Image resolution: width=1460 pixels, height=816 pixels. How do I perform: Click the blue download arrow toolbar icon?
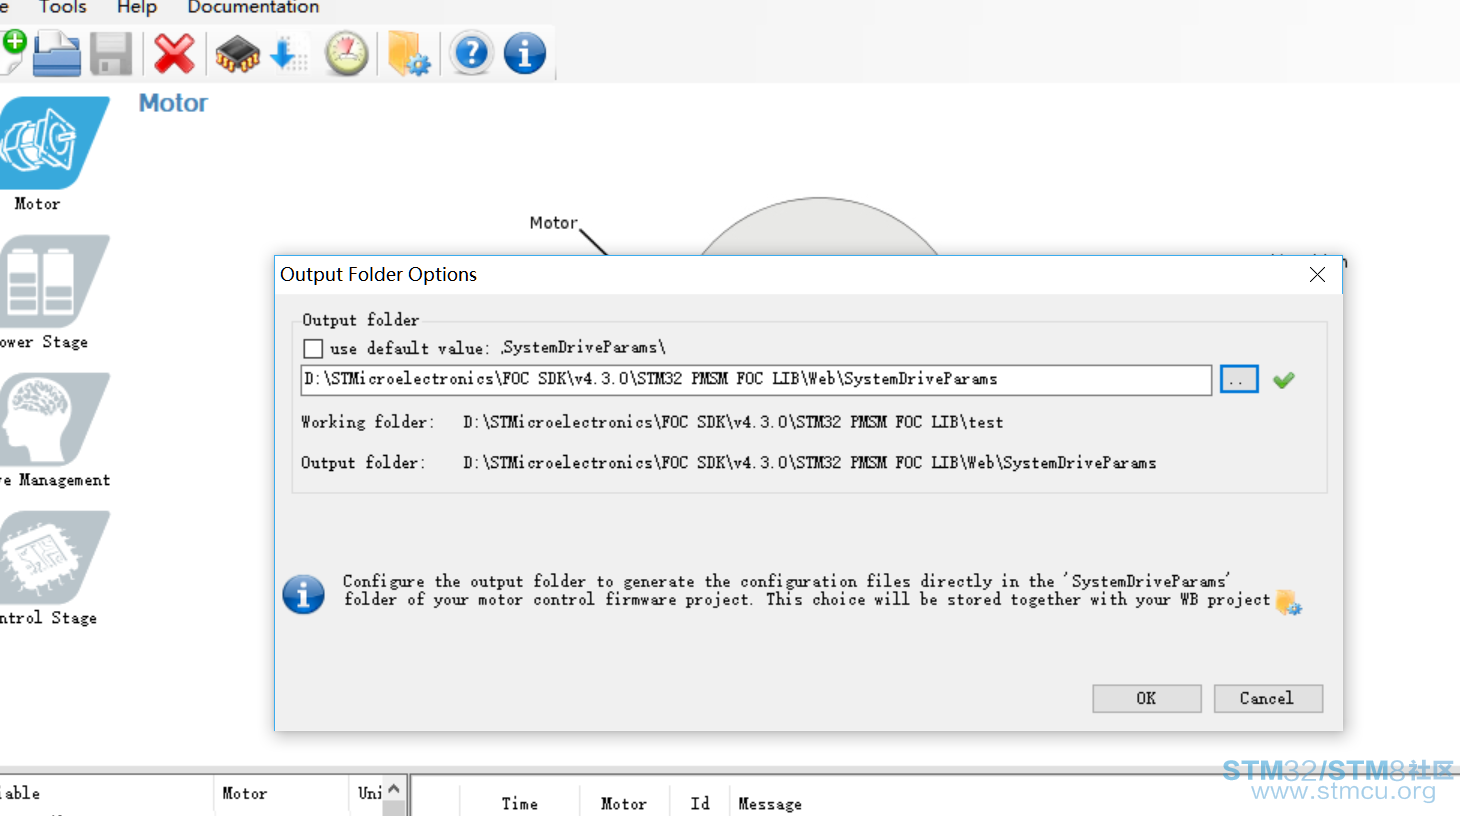[289, 54]
